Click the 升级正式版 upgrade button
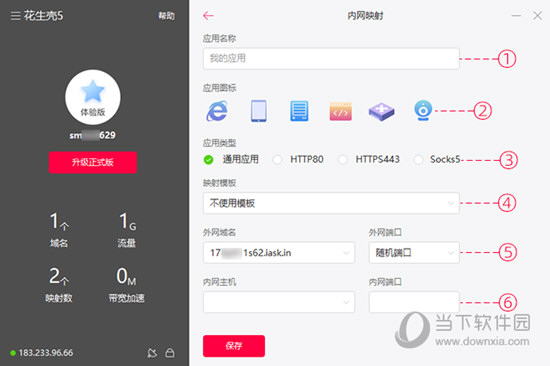 93,162
